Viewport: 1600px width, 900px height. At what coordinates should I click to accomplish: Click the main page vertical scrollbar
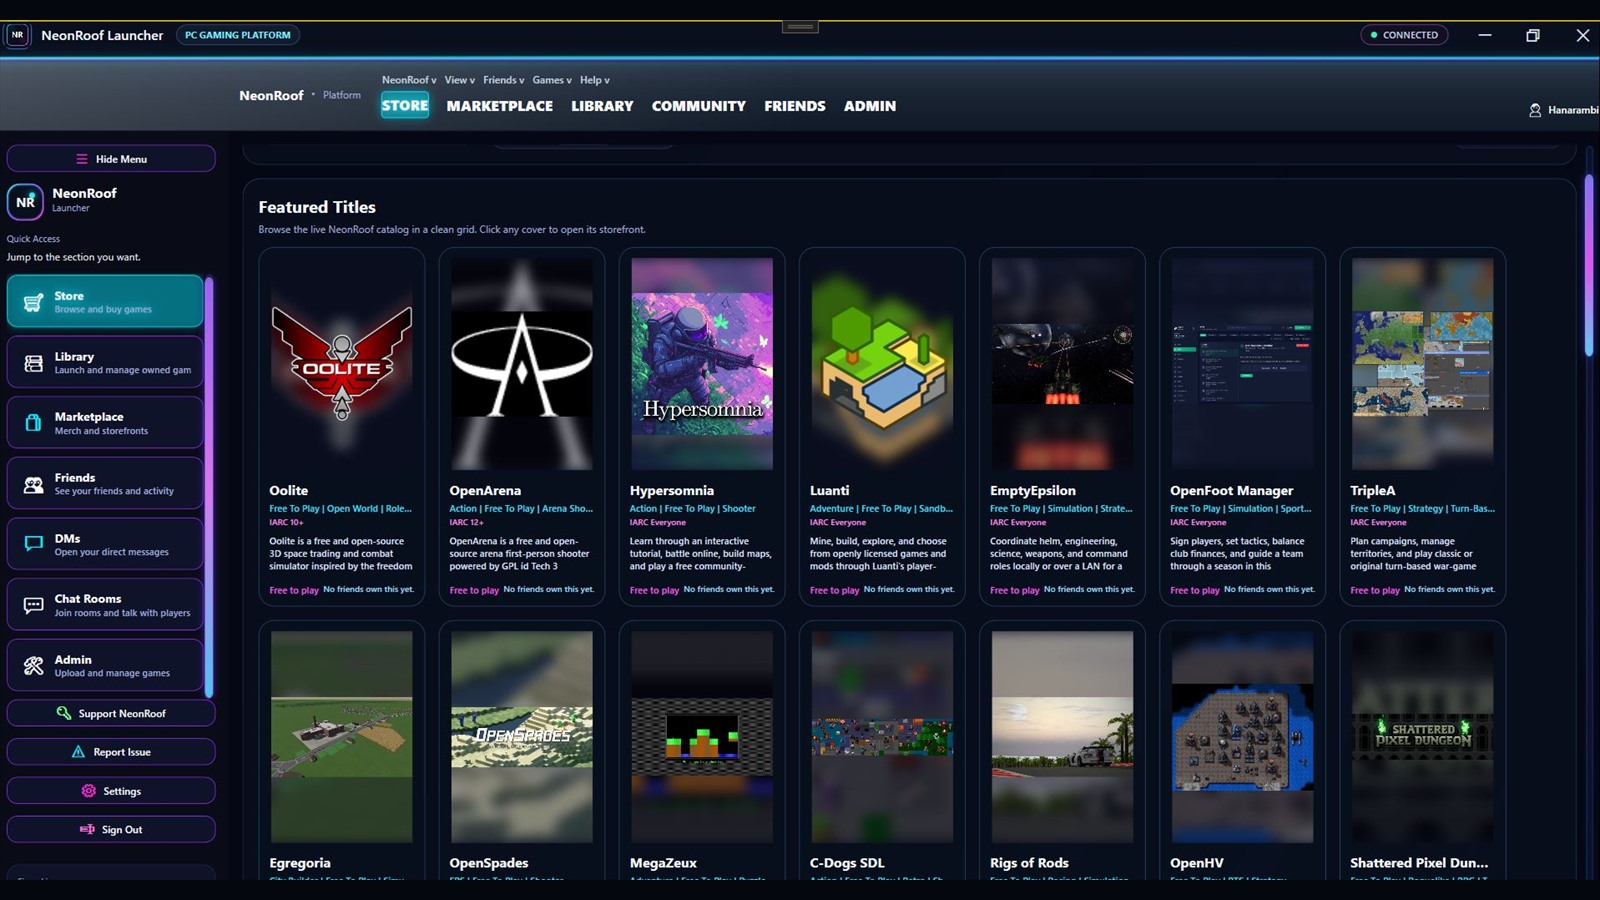[x=1589, y=265]
